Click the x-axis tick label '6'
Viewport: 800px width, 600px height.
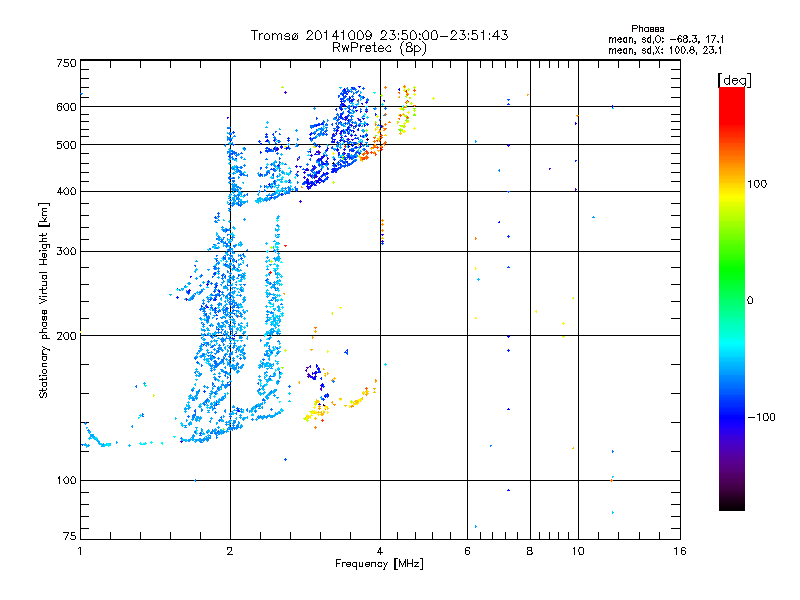[467, 551]
